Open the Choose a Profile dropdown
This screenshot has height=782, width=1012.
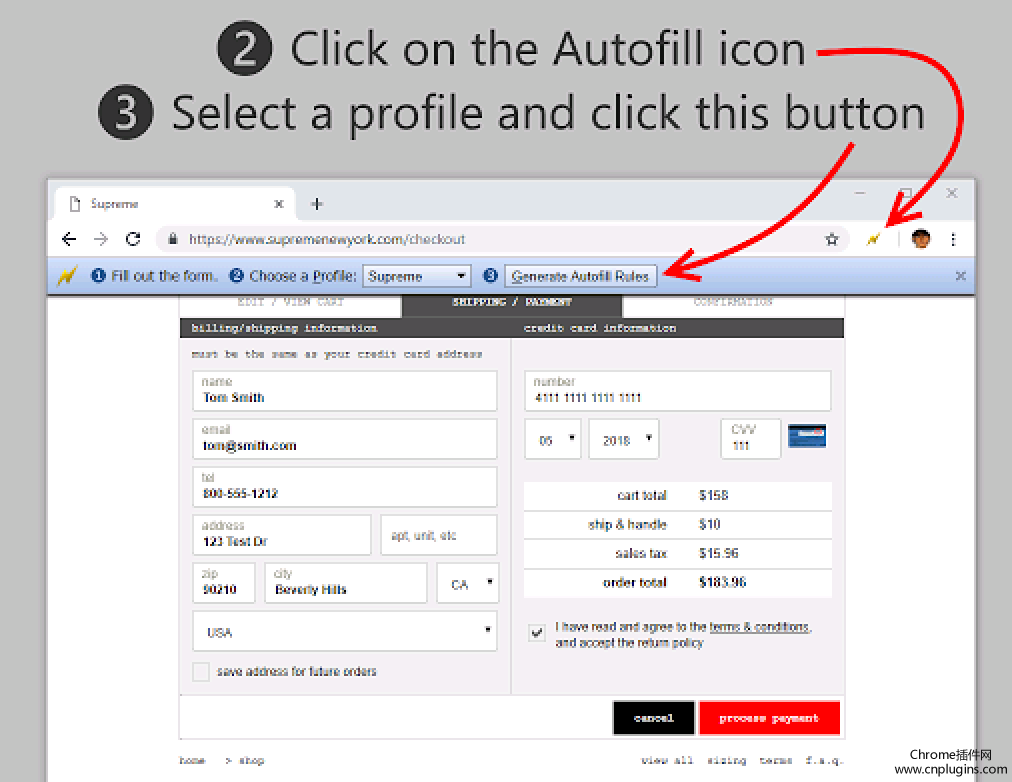pos(417,276)
